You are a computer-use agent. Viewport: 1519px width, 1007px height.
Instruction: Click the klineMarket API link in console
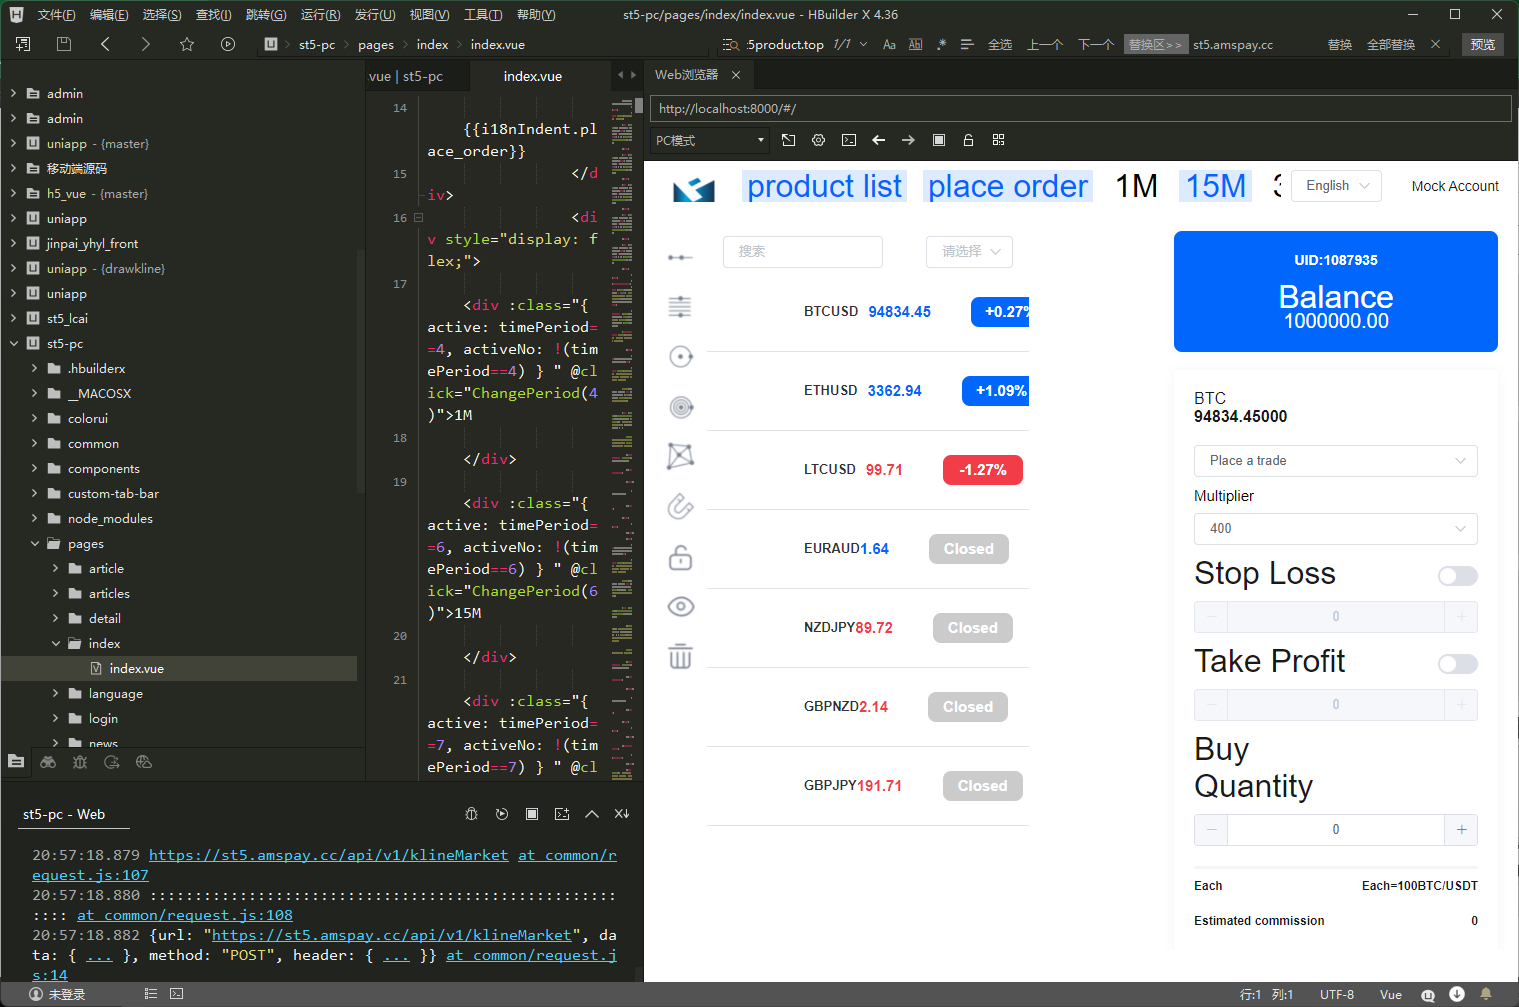point(328,855)
